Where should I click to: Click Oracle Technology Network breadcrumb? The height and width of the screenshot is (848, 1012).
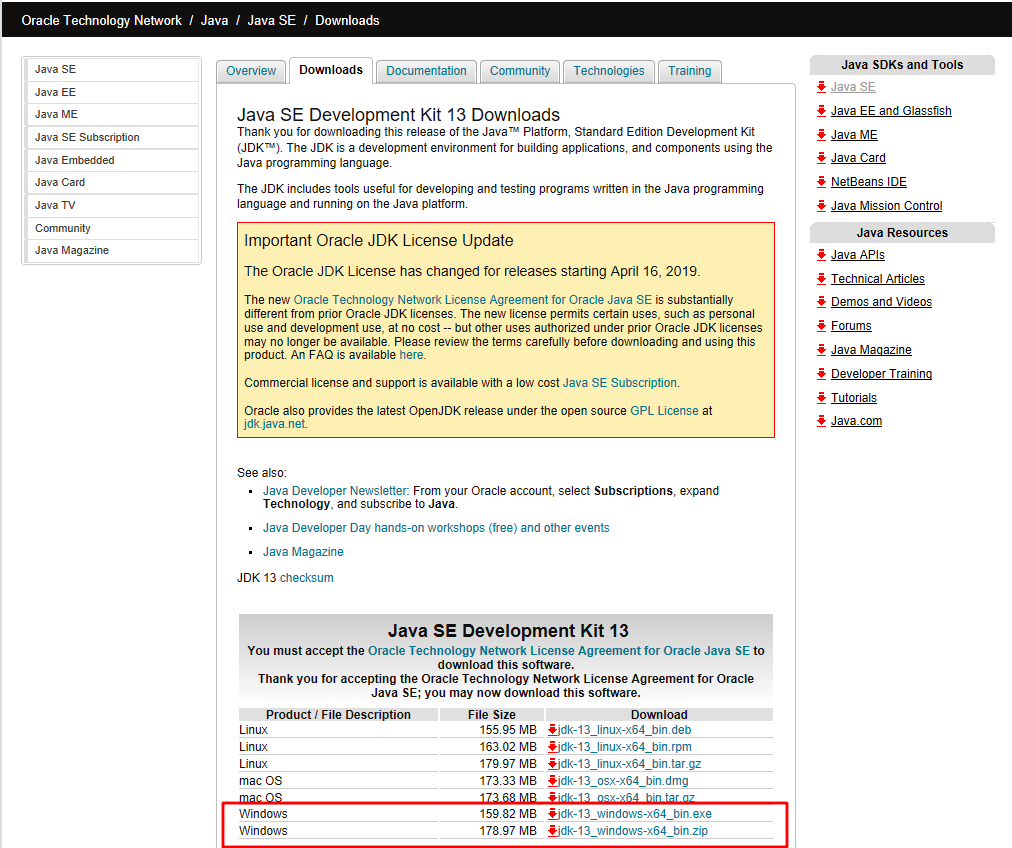101,21
